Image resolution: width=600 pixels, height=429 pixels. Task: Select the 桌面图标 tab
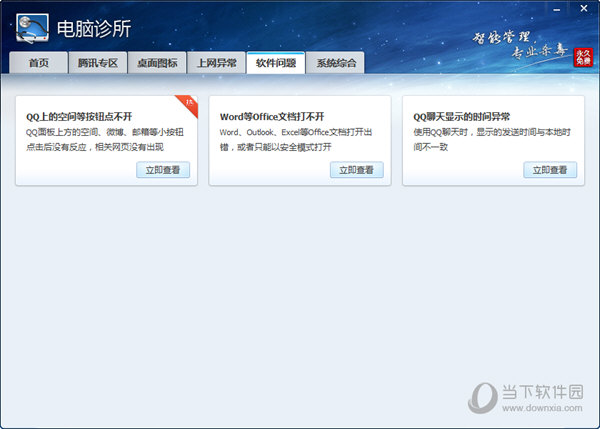point(157,62)
